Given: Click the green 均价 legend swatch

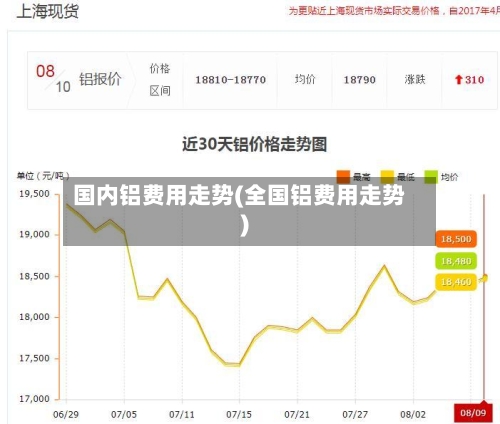Looking at the screenshot, I should click(x=431, y=177).
